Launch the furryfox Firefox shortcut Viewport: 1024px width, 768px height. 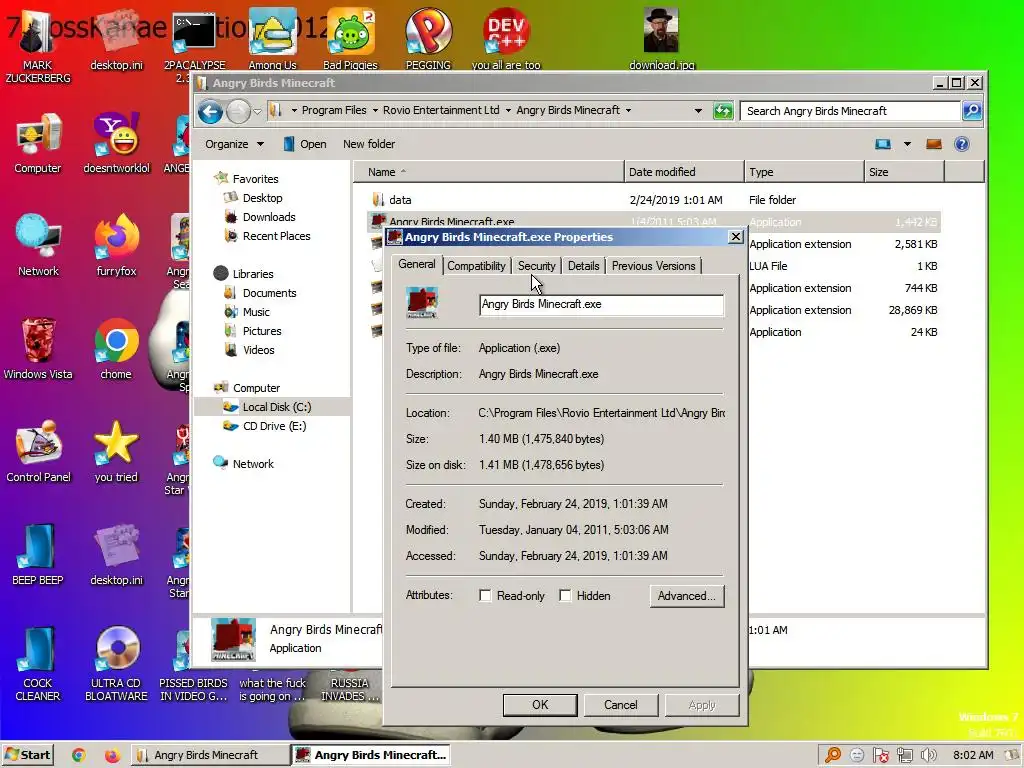[x=116, y=245]
